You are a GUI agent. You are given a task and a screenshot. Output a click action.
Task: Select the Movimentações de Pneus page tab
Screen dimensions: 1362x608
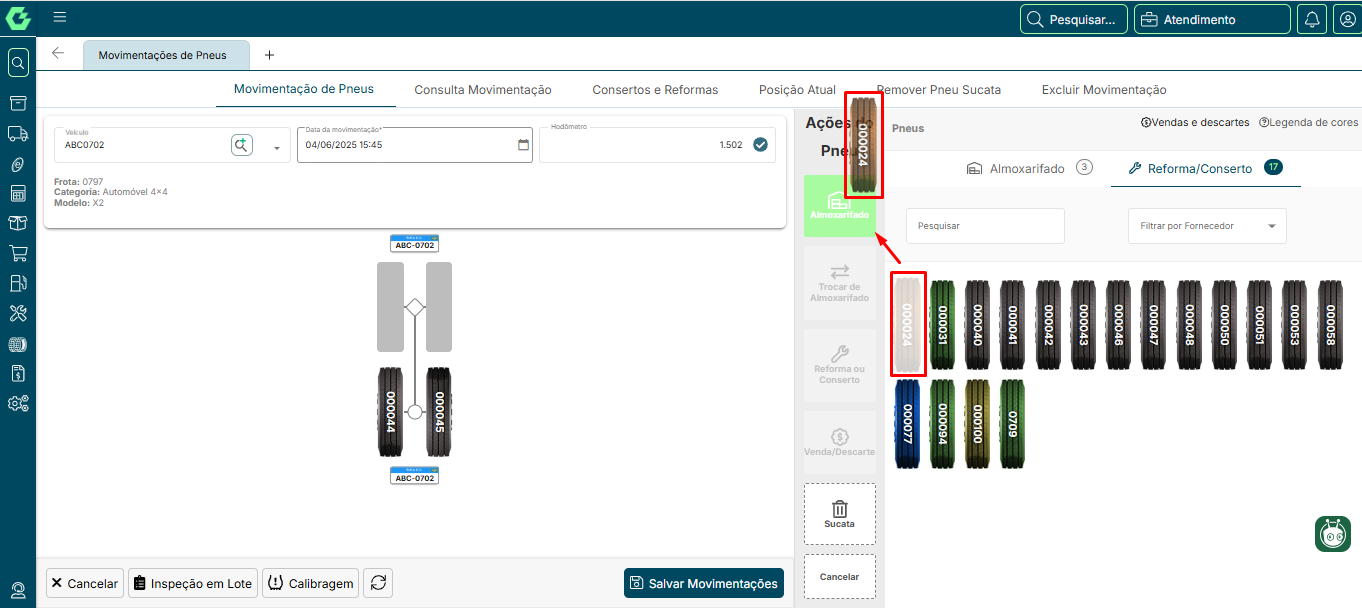click(166, 55)
